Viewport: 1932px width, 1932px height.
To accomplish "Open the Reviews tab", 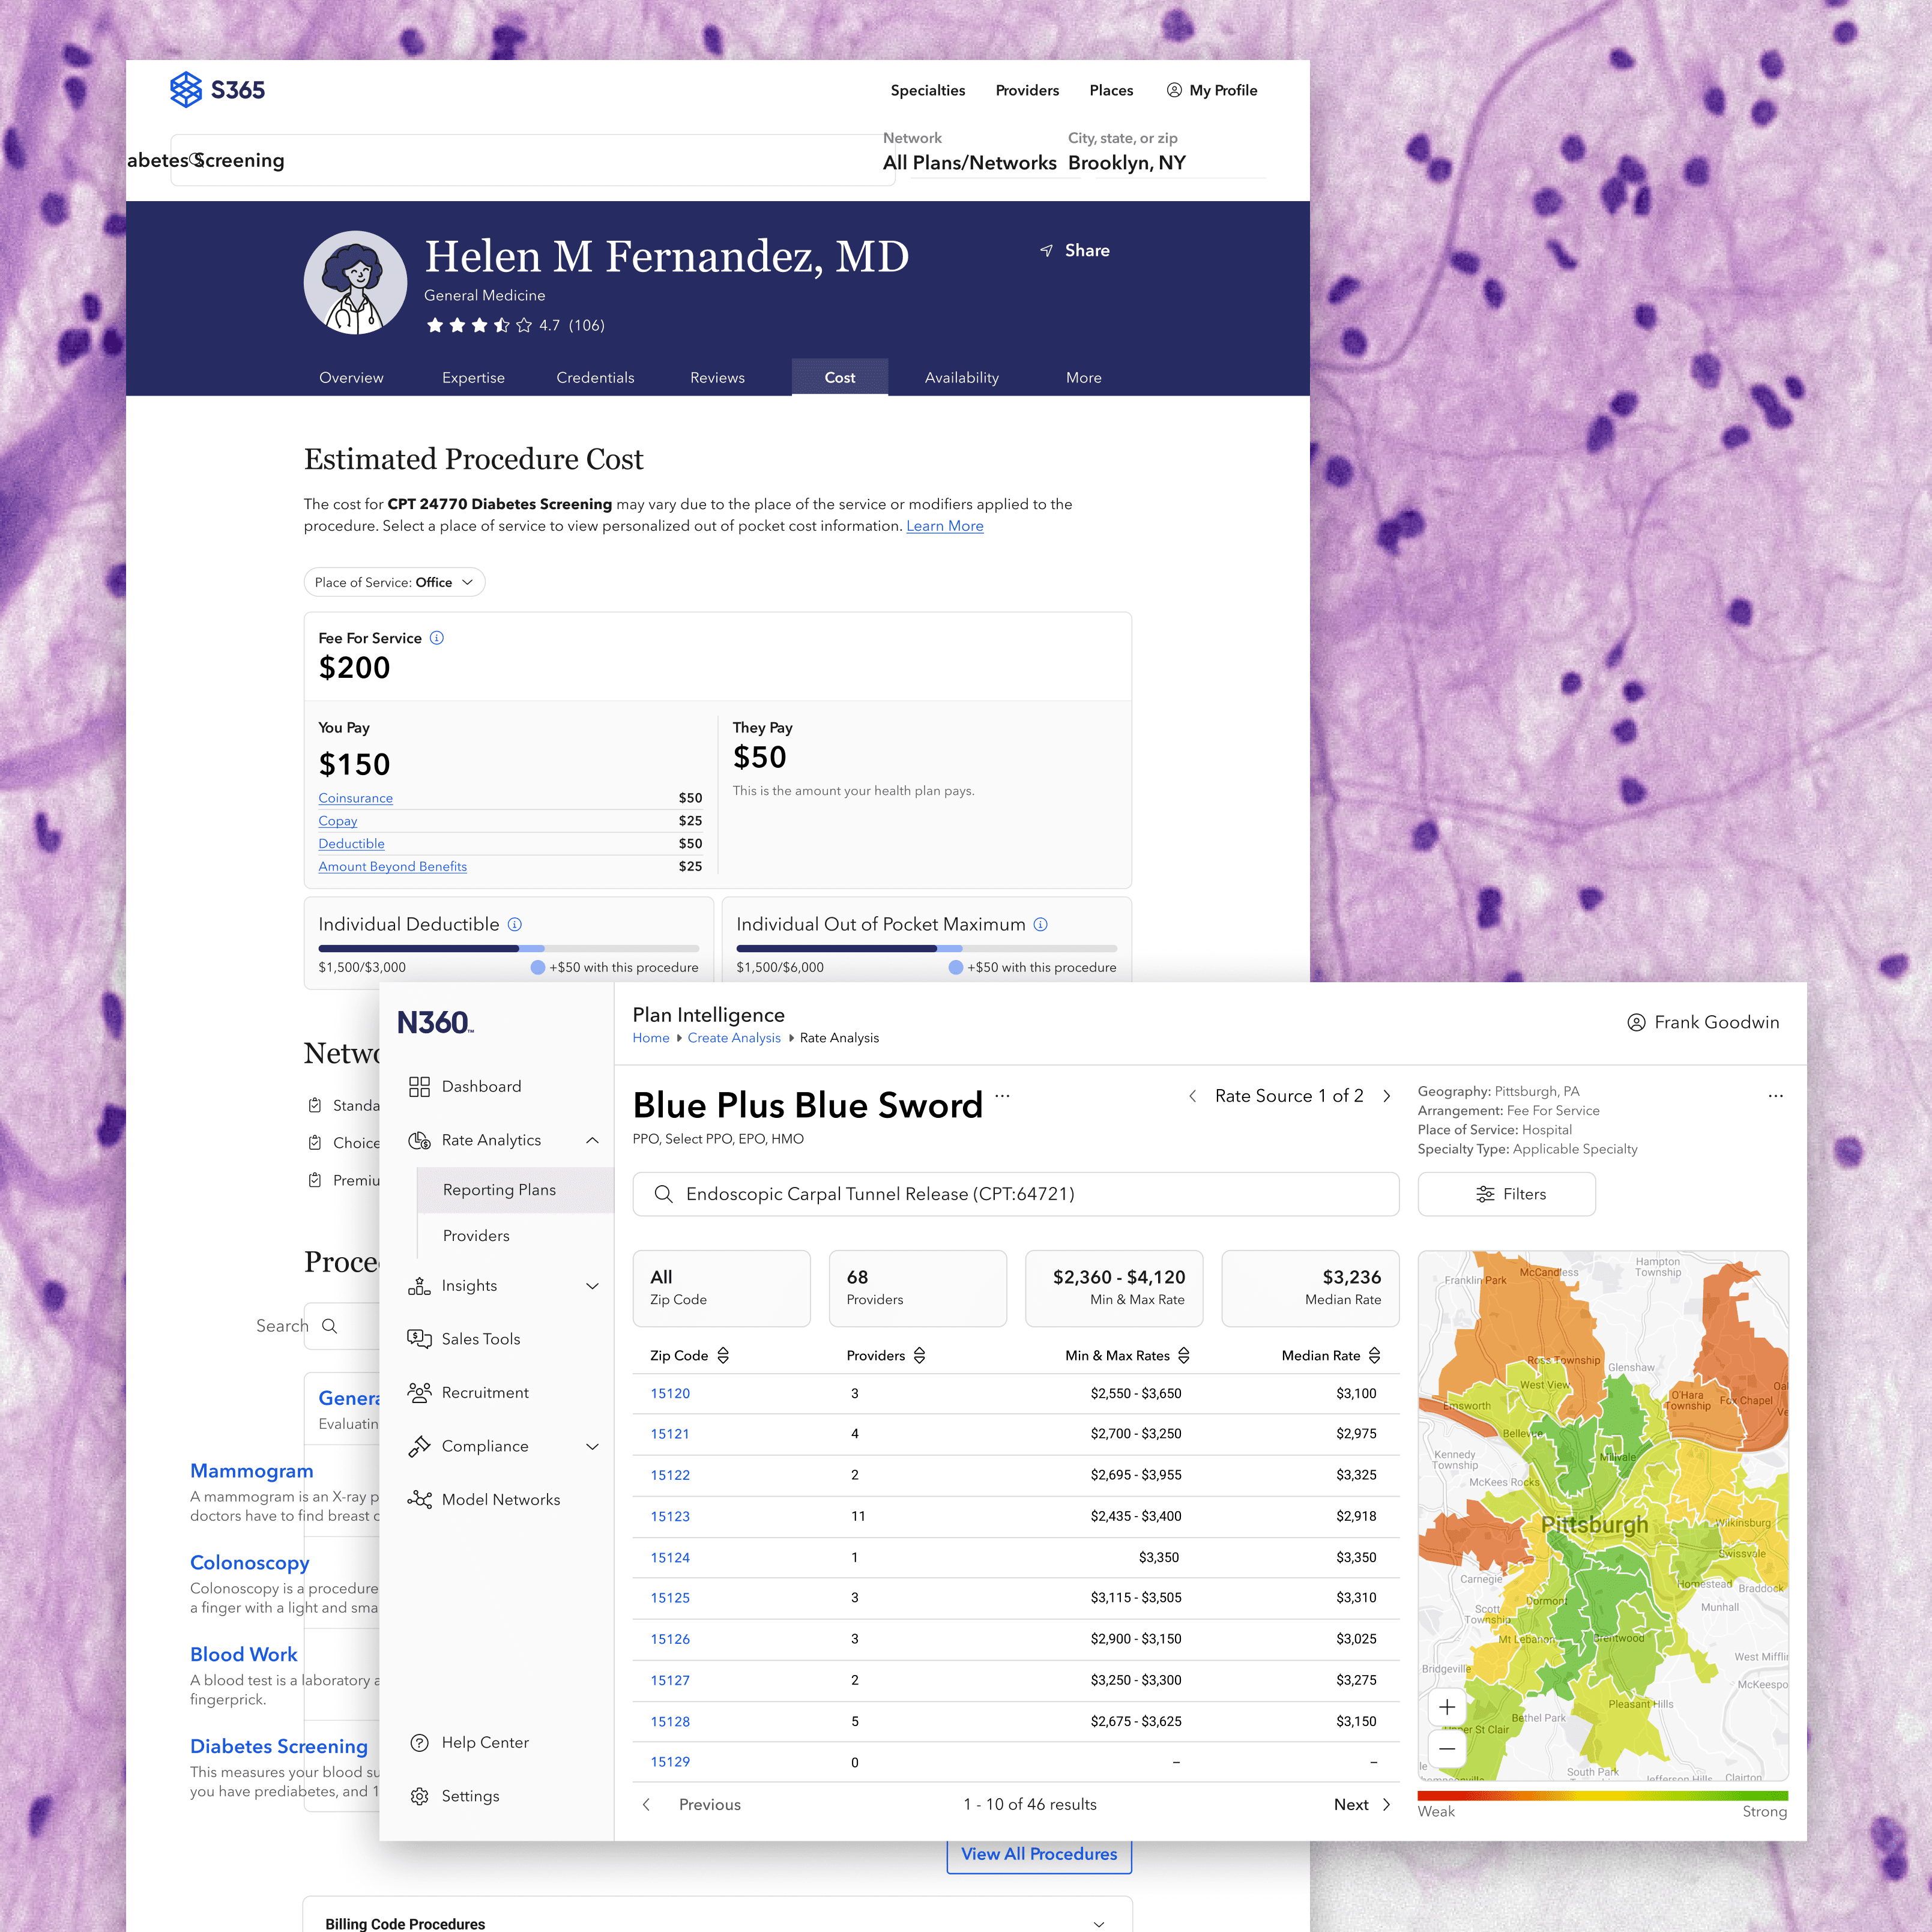I will click(x=717, y=377).
